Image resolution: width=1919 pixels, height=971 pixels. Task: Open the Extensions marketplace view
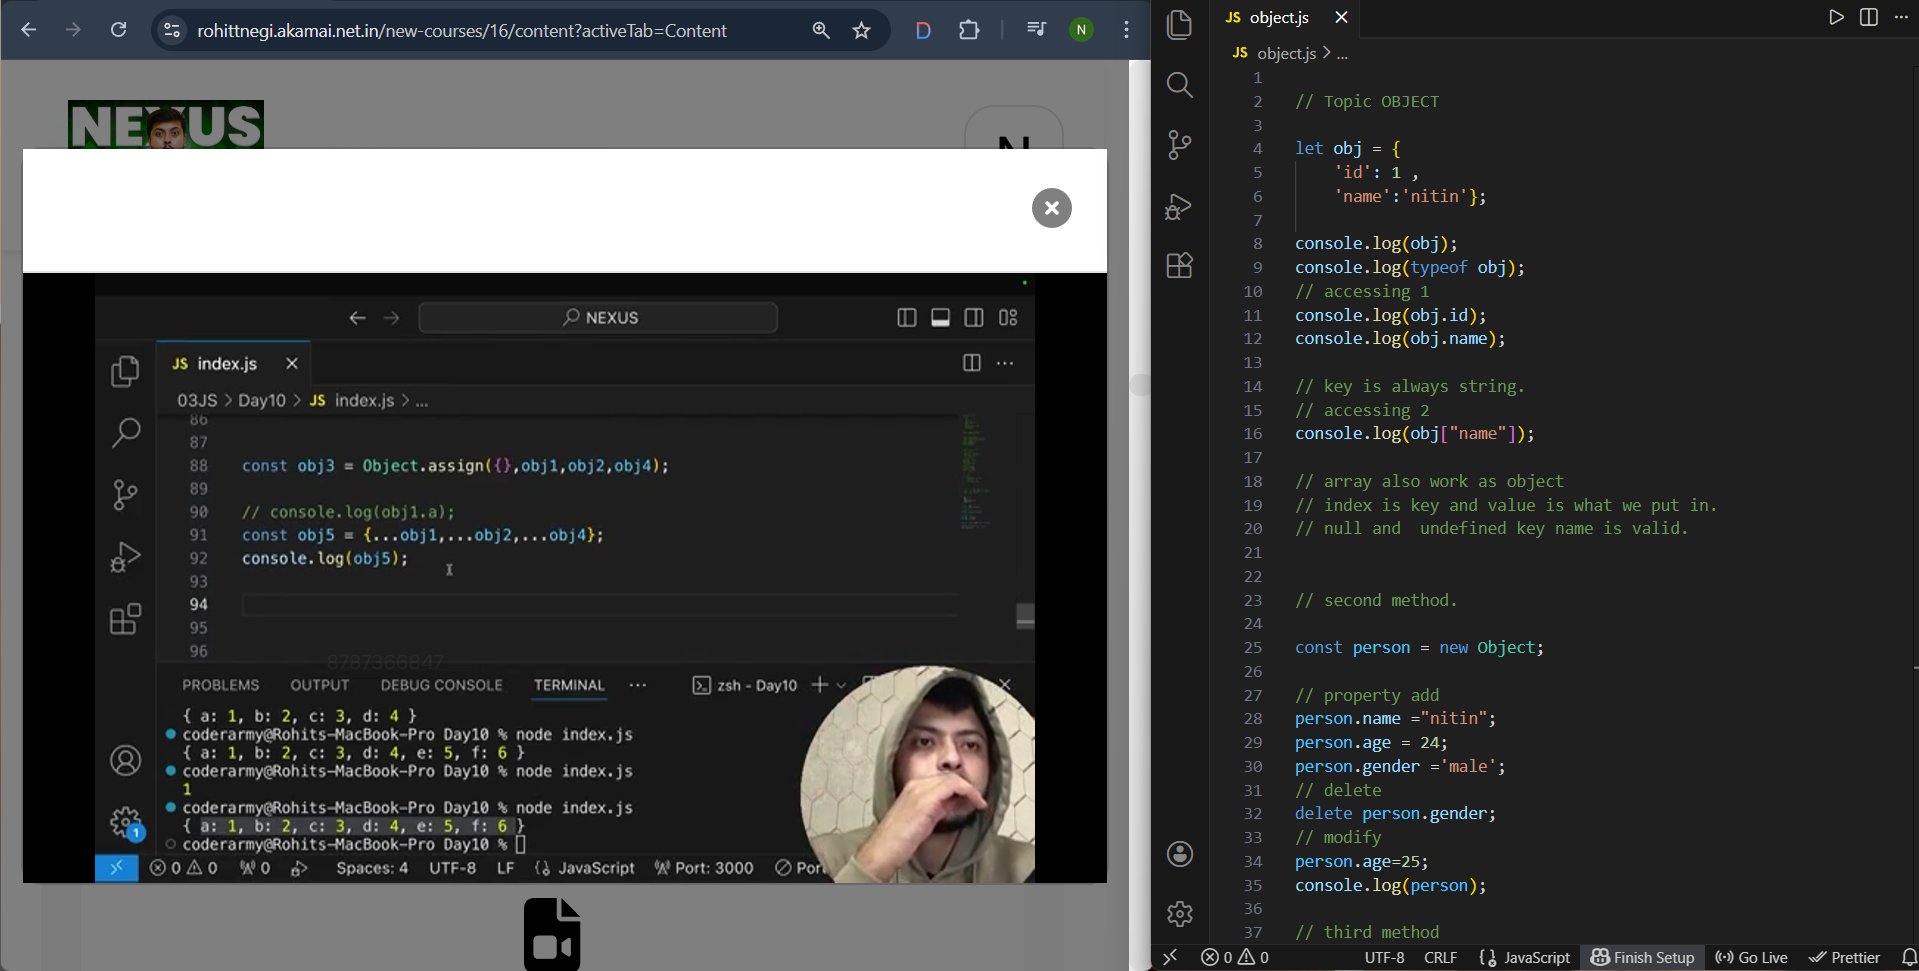coord(1180,266)
